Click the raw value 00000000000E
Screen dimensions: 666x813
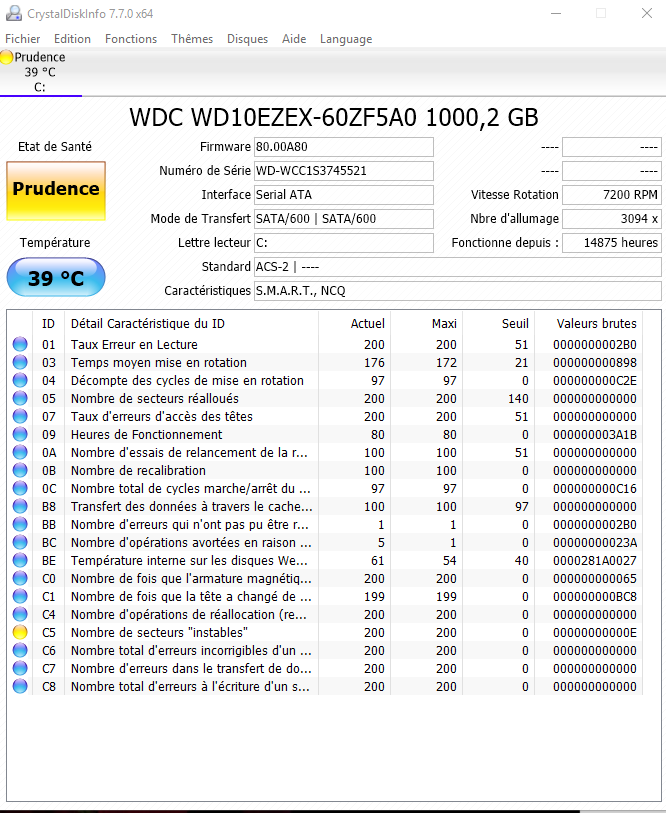click(595, 633)
